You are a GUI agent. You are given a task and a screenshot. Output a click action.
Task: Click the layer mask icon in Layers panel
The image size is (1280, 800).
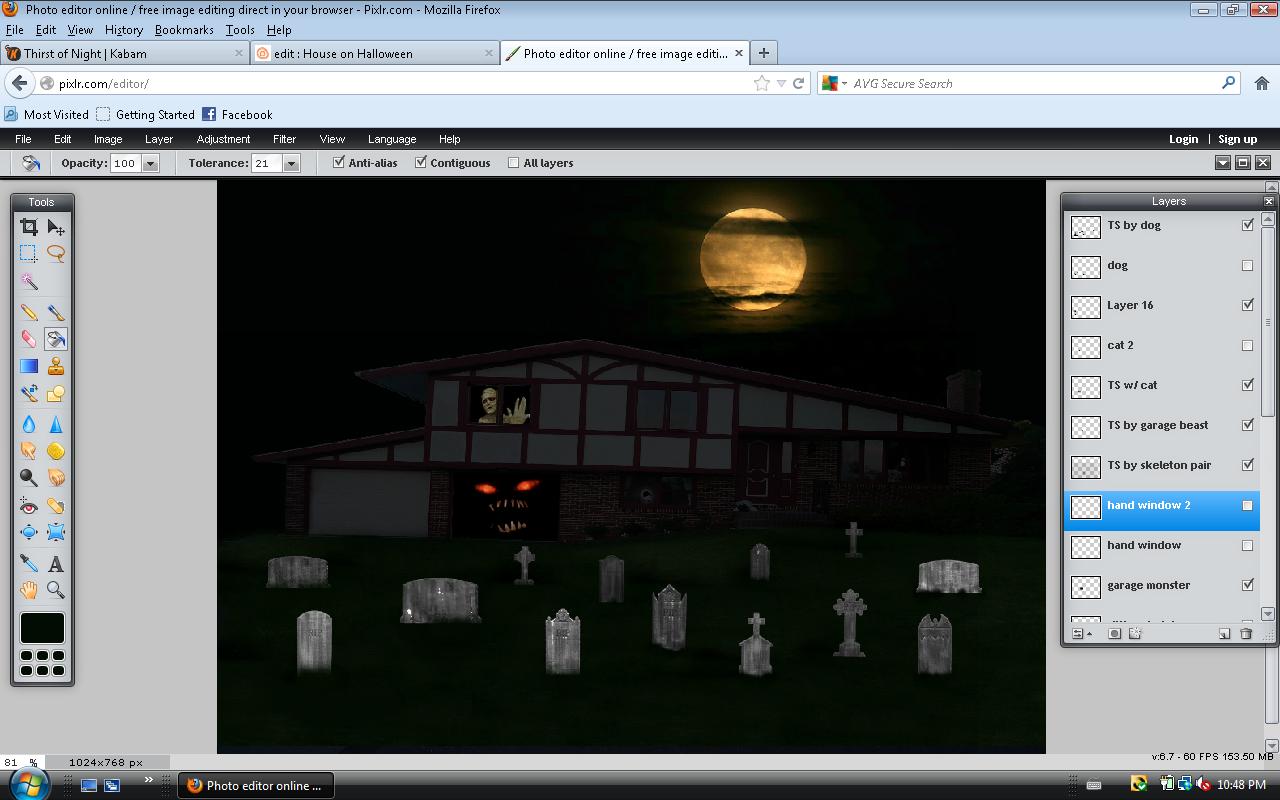coord(1114,633)
